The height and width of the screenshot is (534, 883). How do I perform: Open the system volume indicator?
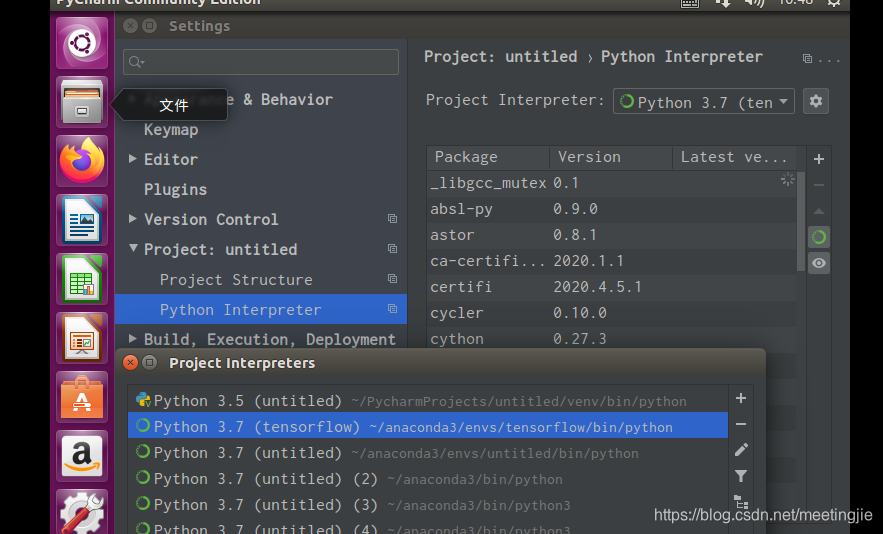pyautogui.click(x=755, y=3)
